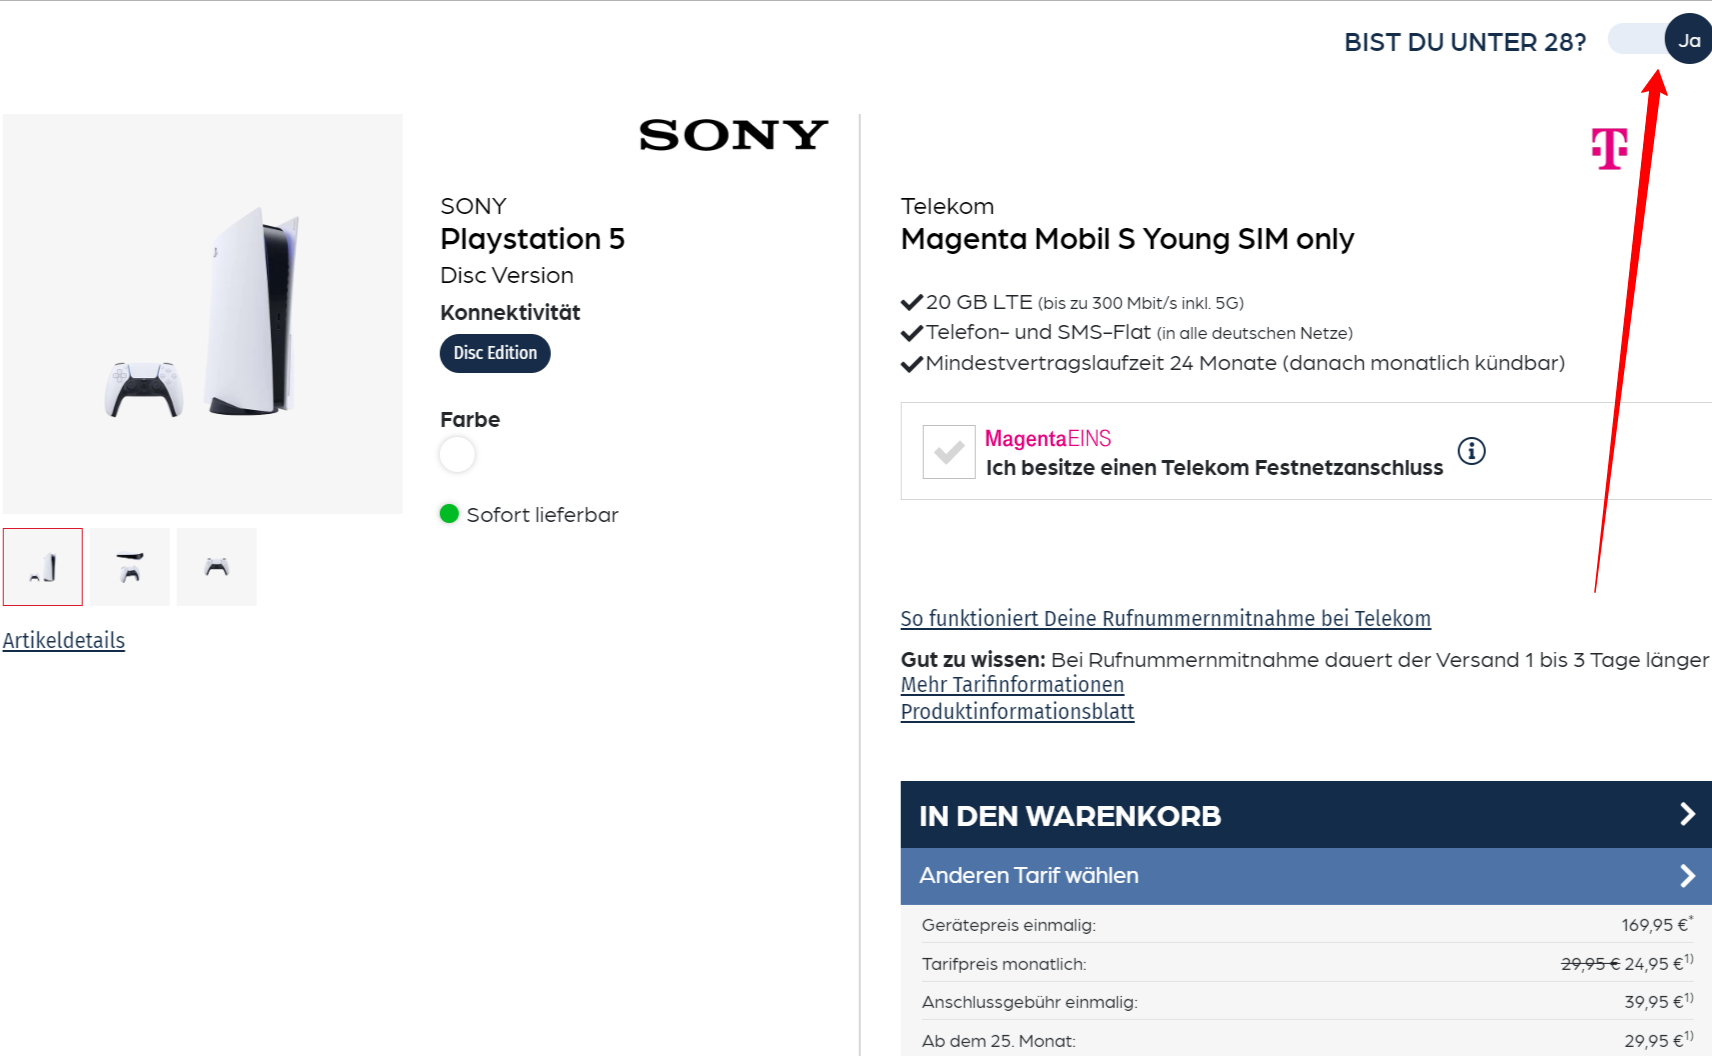The width and height of the screenshot is (1712, 1056).
Task: Open the Rufnummernmitnahme bei Telekom link
Action: click(1165, 618)
